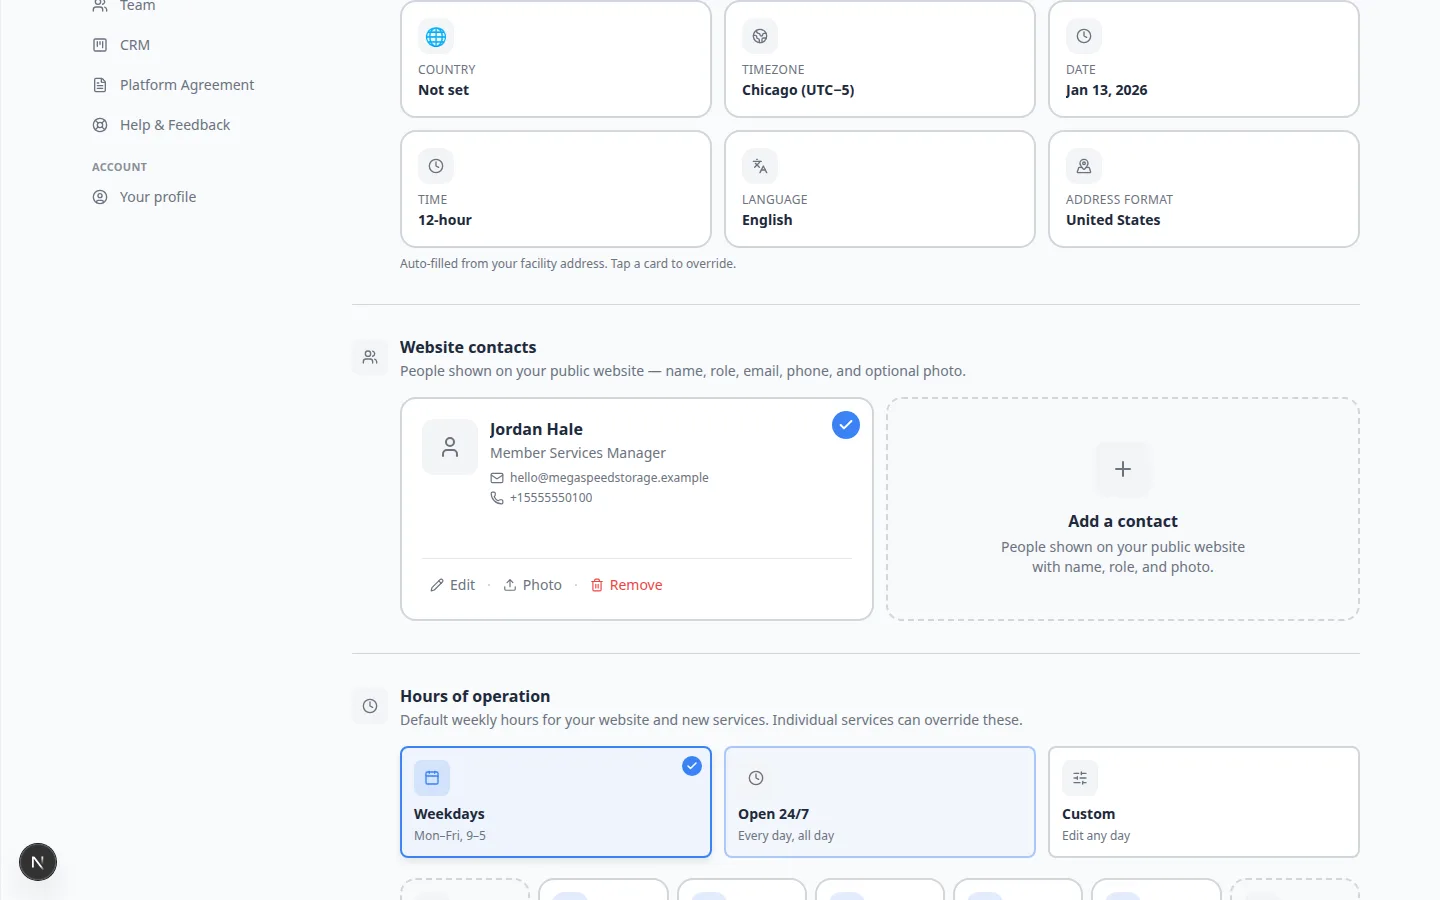Click the translate icon on Language card
The image size is (1440, 900).
(x=760, y=167)
